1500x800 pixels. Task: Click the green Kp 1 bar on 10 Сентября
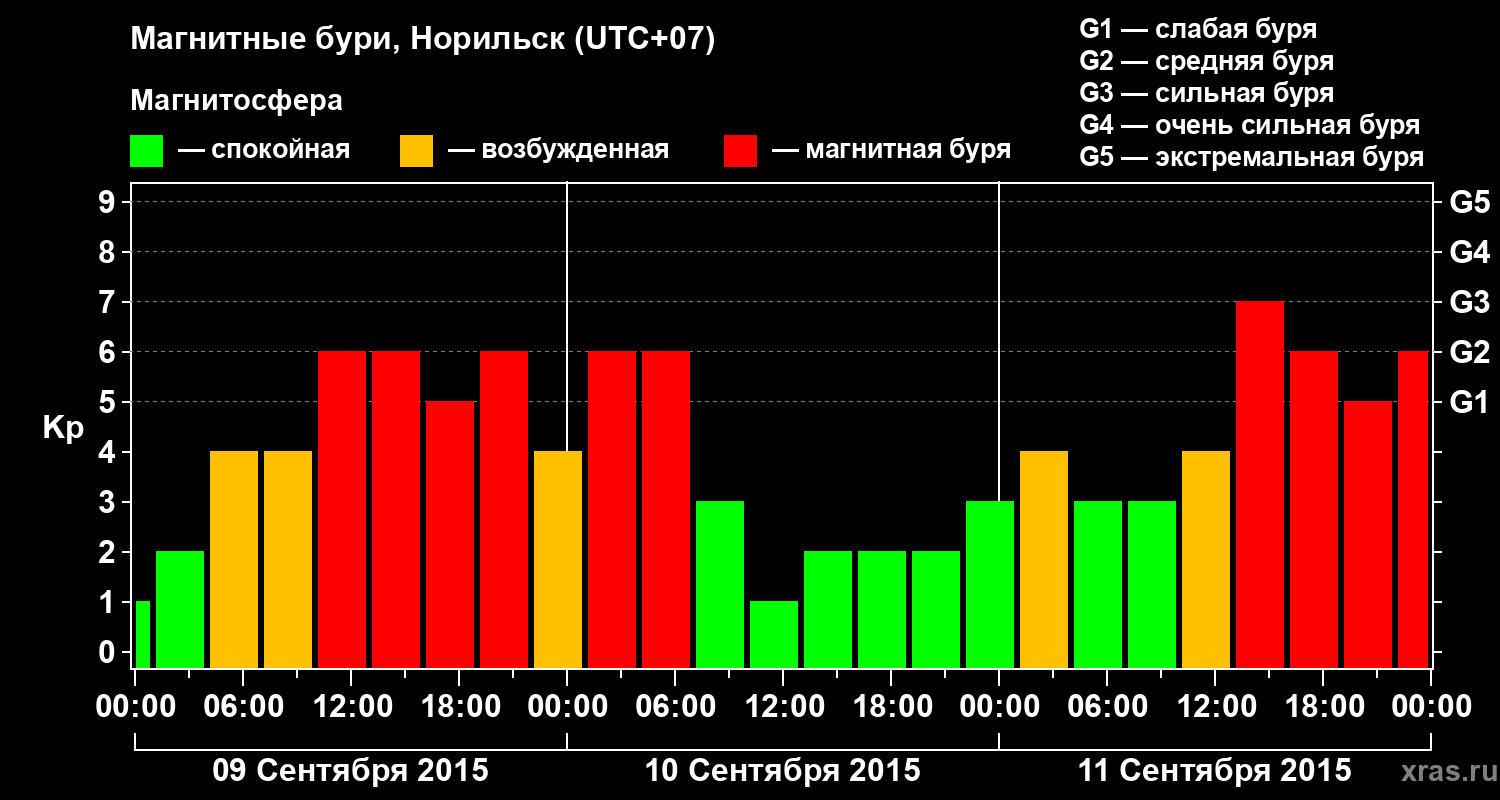(774, 634)
